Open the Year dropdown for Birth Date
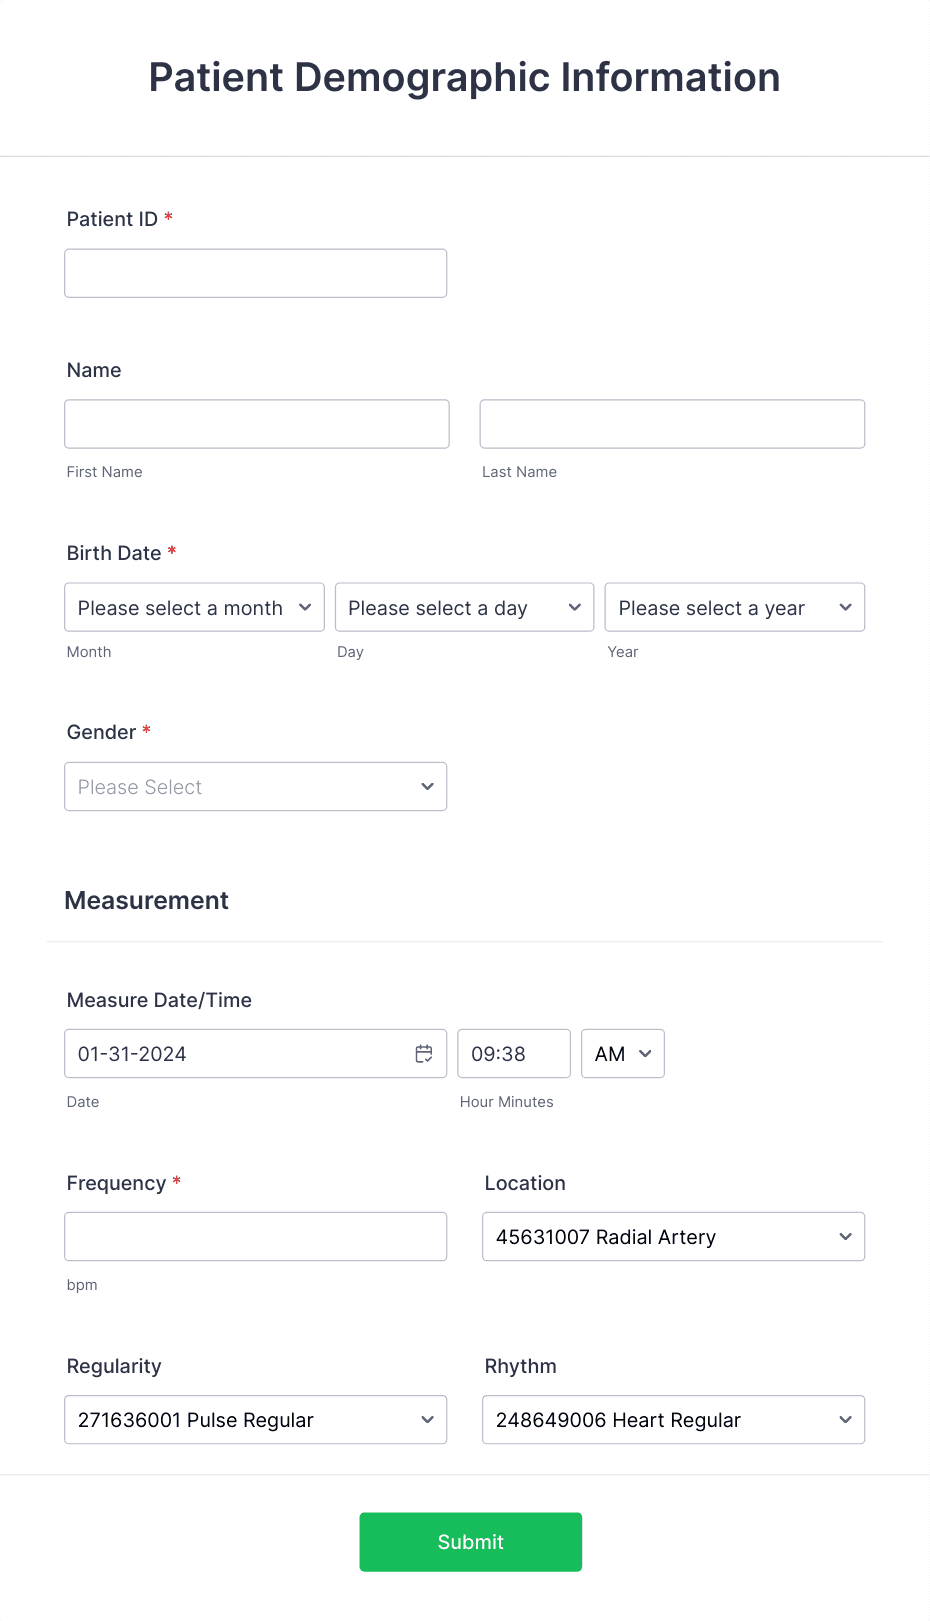The width and height of the screenshot is (930, 1621). click(x=734, y=607)
